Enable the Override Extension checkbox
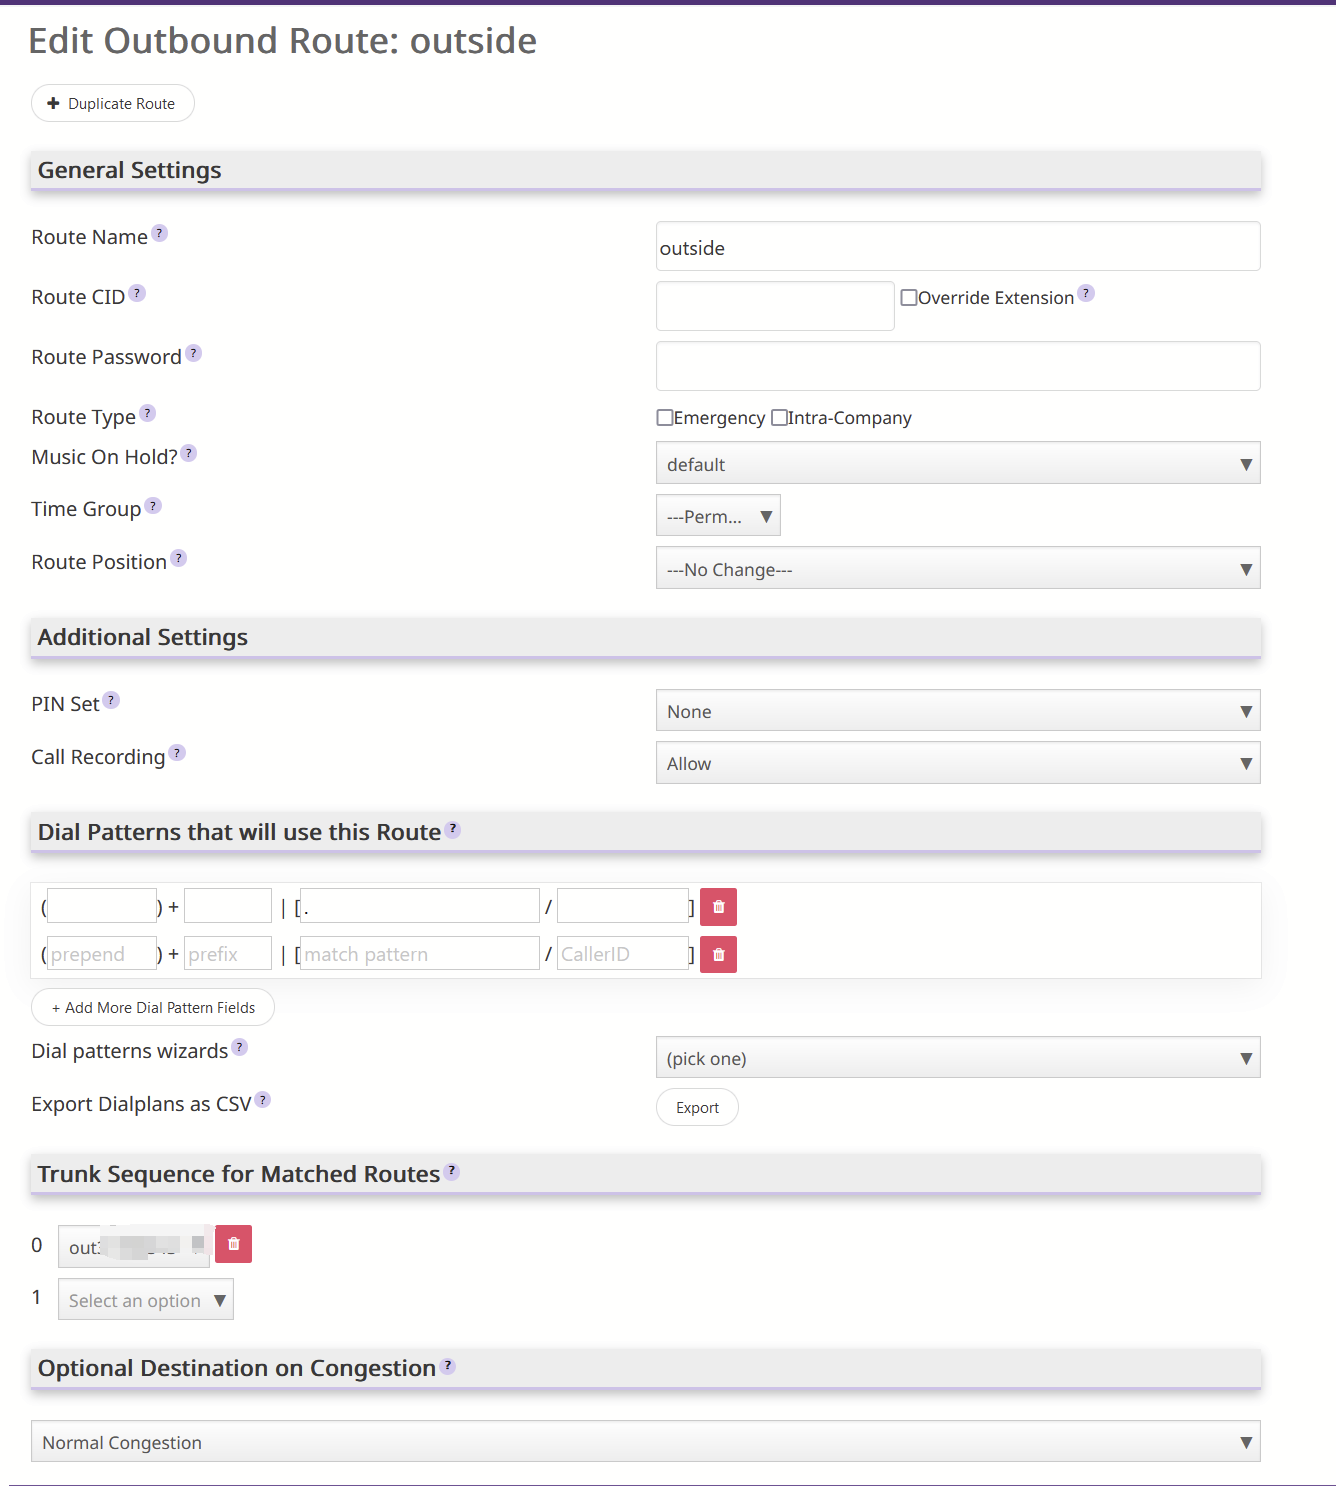The width and height of the screenshot is (1336, 1486). pyautogui.click(x=909, y=297)
